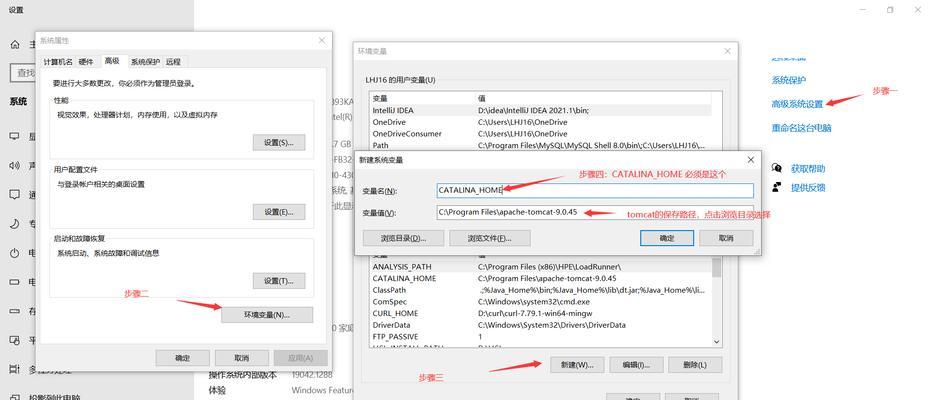Select FTP_PASSIVE system variable row
932x400 pixels.
[x=540, y=336]
